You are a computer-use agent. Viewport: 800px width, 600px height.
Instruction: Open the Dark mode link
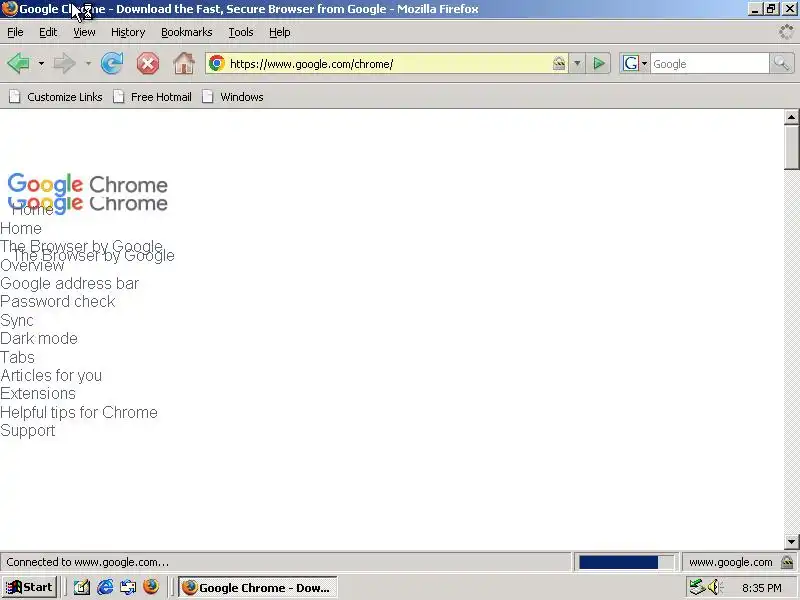(39, 338)
